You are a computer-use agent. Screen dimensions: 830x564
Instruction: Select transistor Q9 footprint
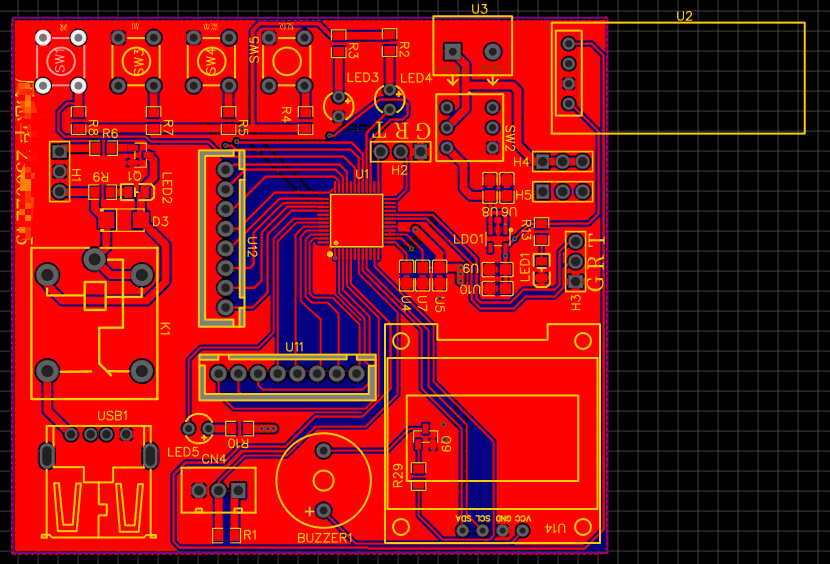426,436
